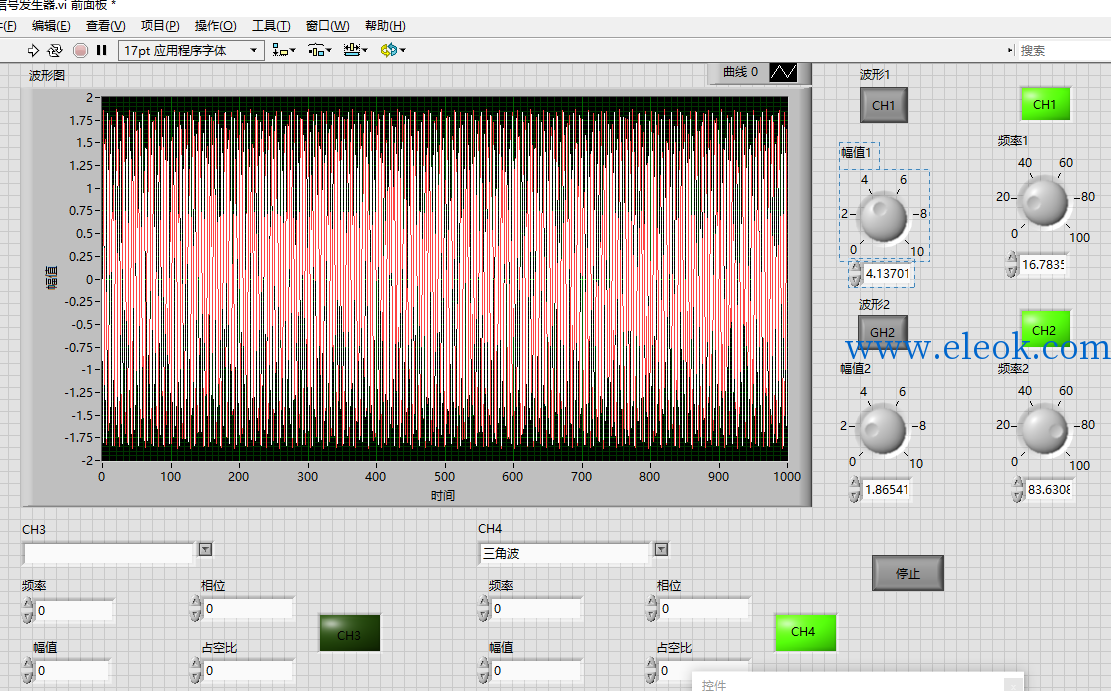This screenshot has width=1111, height=691.
Task: Click the Run Continuously icon
Action: pos(55,50)
